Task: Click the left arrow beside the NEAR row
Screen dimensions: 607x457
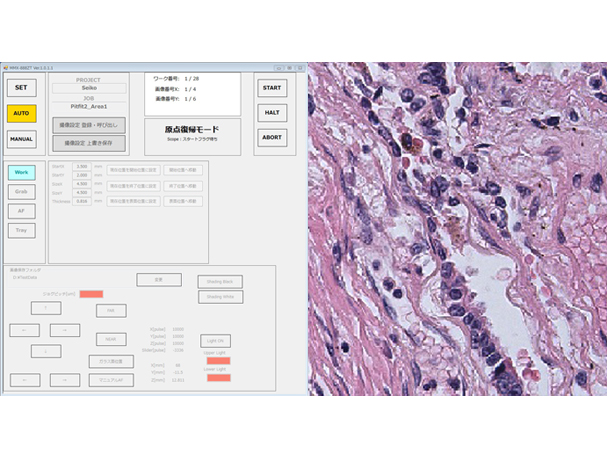Action: (x=24, y=330)
